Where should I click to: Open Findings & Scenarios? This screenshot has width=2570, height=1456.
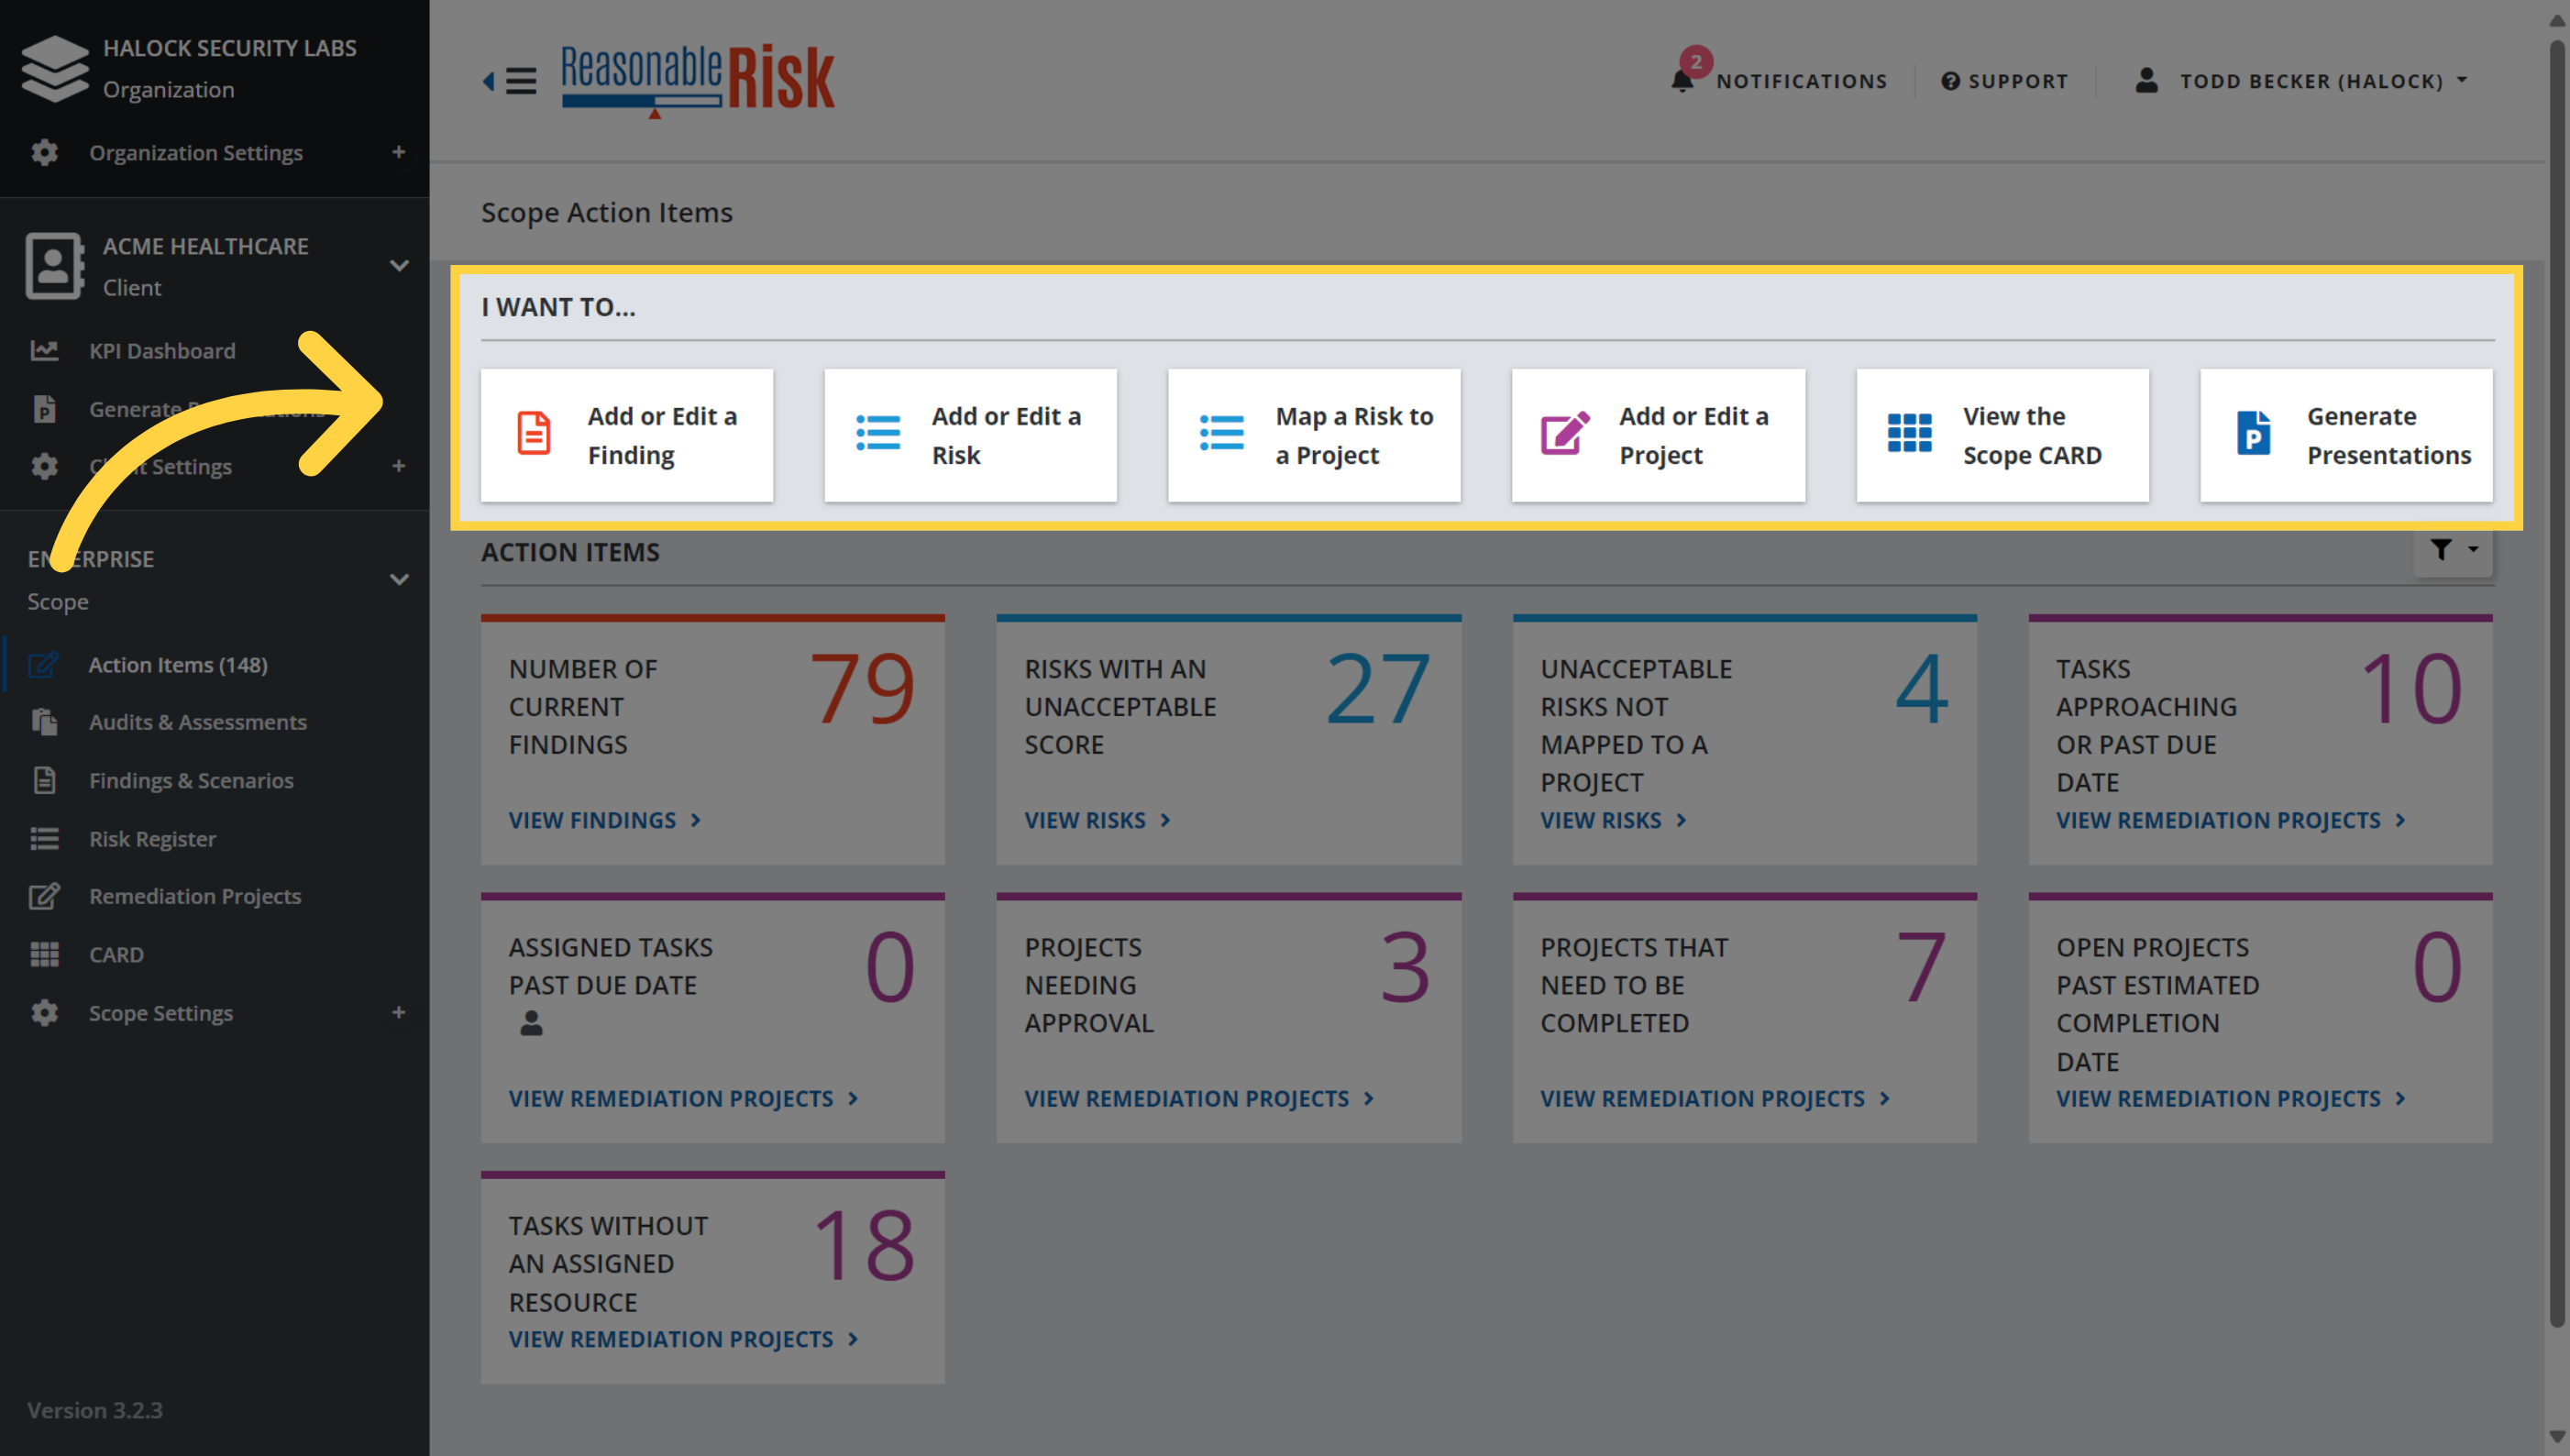[x=191, y=780]
